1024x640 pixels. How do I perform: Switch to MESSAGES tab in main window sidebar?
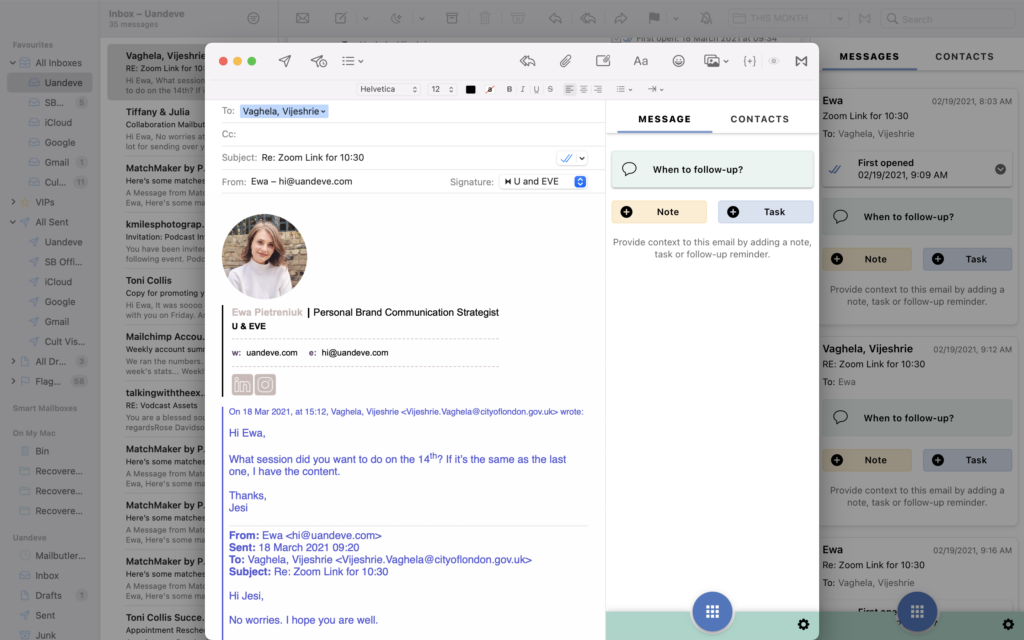(x=869, y=57)
